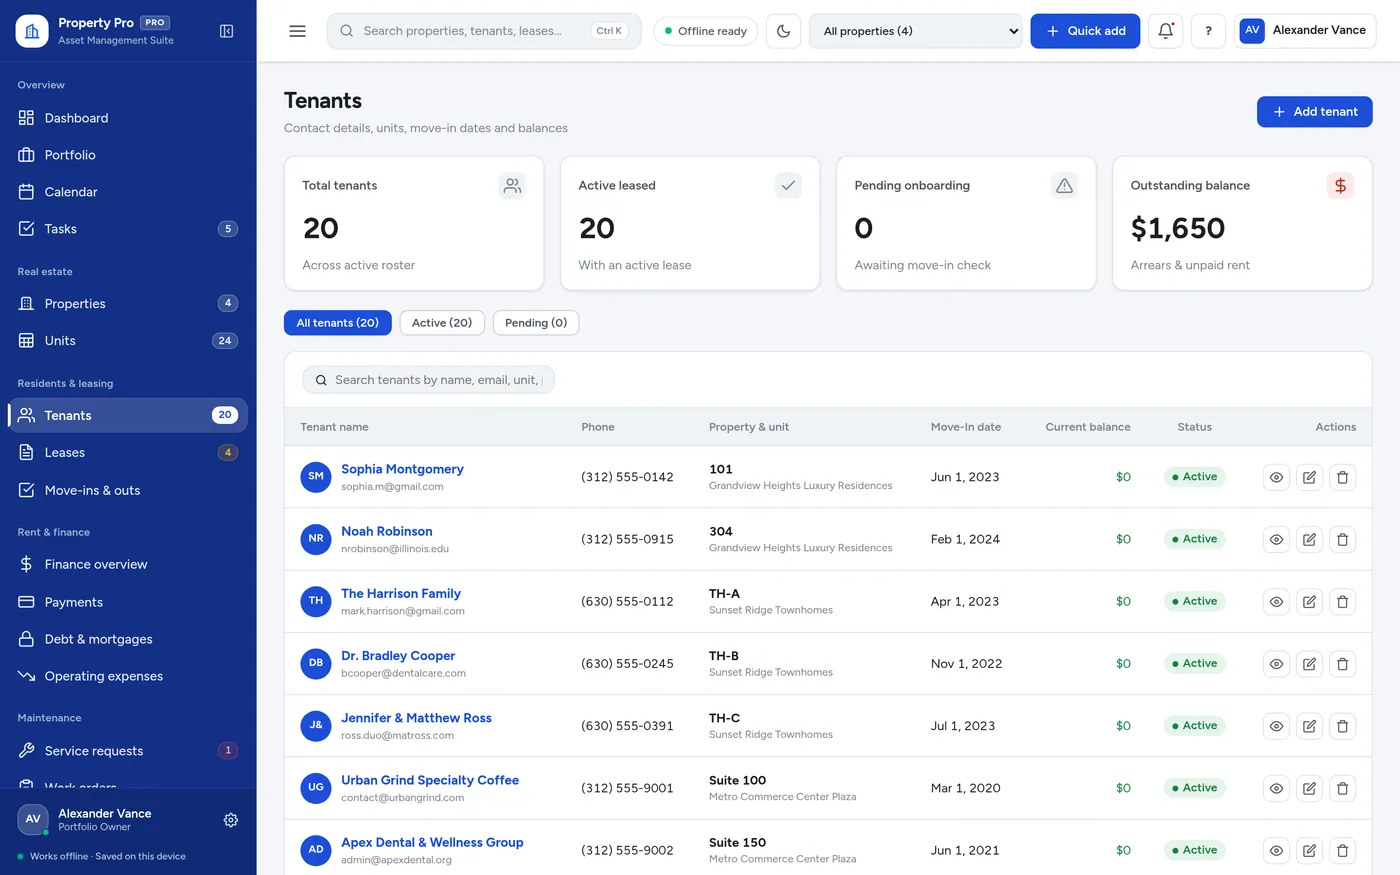Go to Move-ins & outs
Image resolution: width=1400 pixels, height=875 pixels.
(128, 490)
